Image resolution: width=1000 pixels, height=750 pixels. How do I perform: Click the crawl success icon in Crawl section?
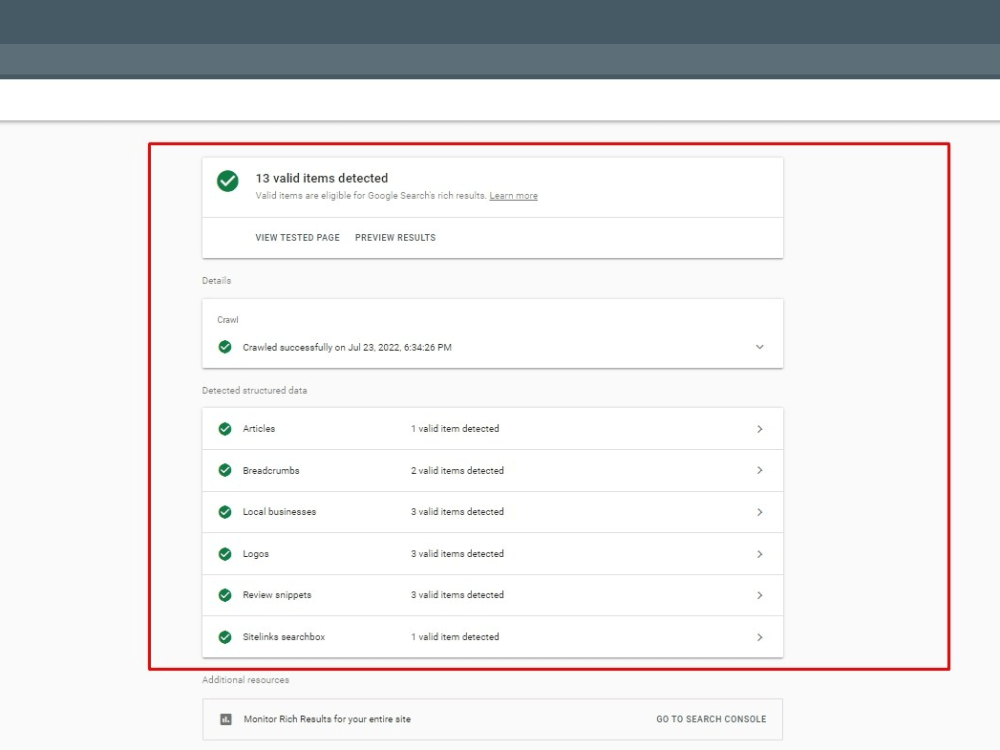pos(225,347)
